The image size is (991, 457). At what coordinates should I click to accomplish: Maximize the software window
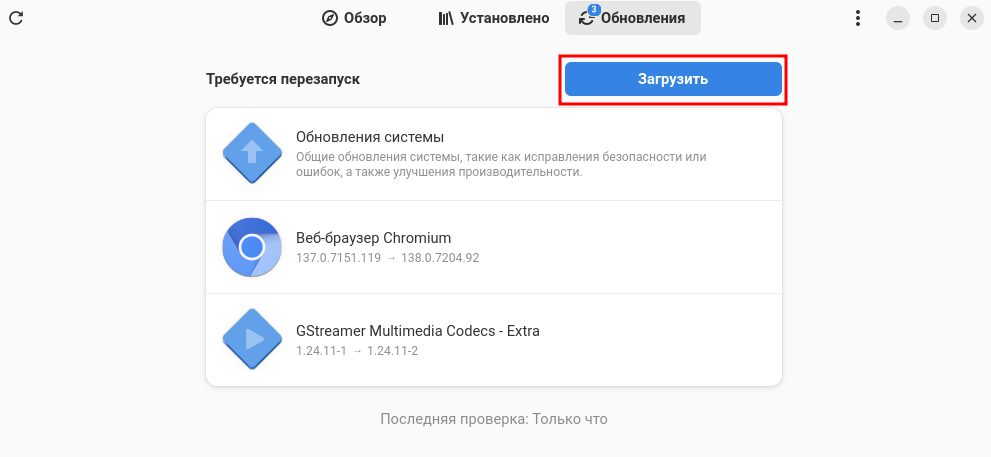pyautogui.click(x=934, y=18)
